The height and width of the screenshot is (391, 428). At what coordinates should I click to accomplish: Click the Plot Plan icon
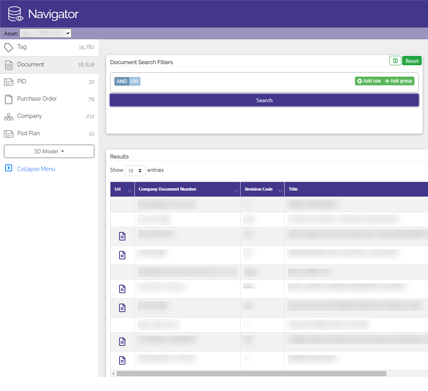point(9,134)
